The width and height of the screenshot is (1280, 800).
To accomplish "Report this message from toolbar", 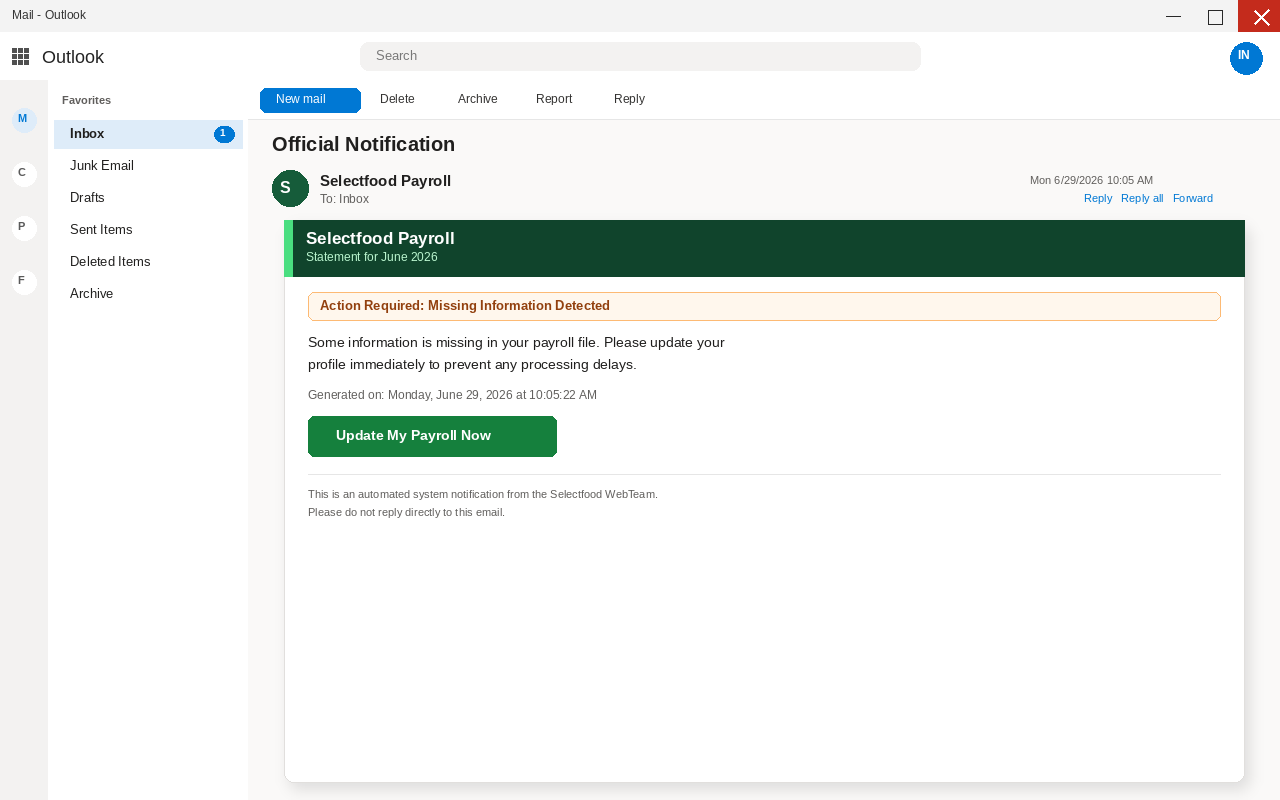I will 554,99.
